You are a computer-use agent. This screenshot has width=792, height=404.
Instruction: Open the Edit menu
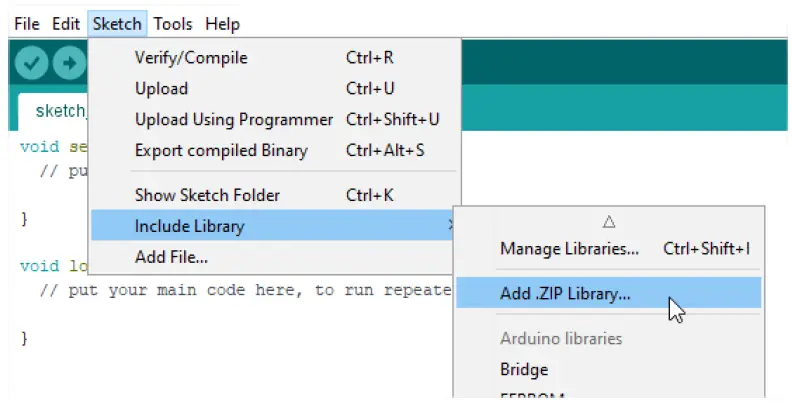pos(66,23)
